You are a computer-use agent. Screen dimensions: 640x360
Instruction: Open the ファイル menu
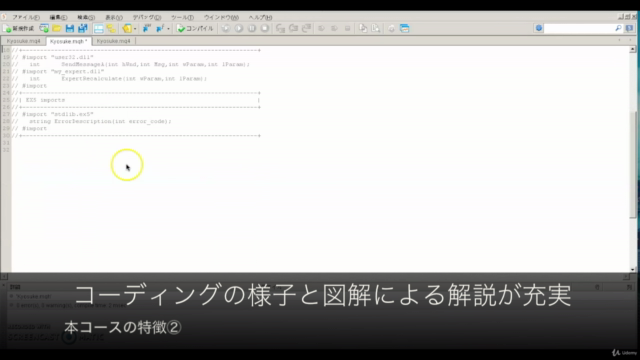pyautogui.click(x=26, y=18)
